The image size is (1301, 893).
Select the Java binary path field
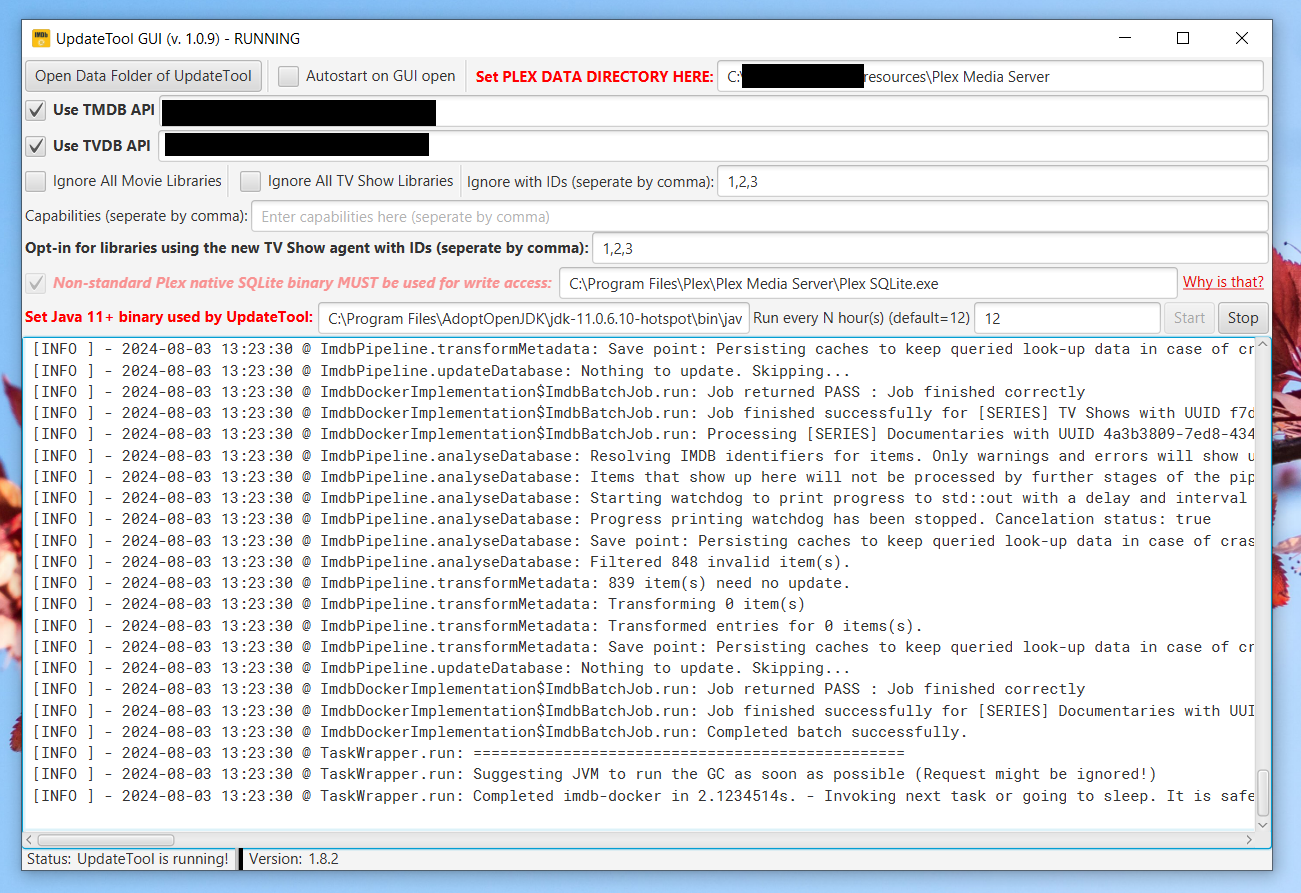point(534,318)
